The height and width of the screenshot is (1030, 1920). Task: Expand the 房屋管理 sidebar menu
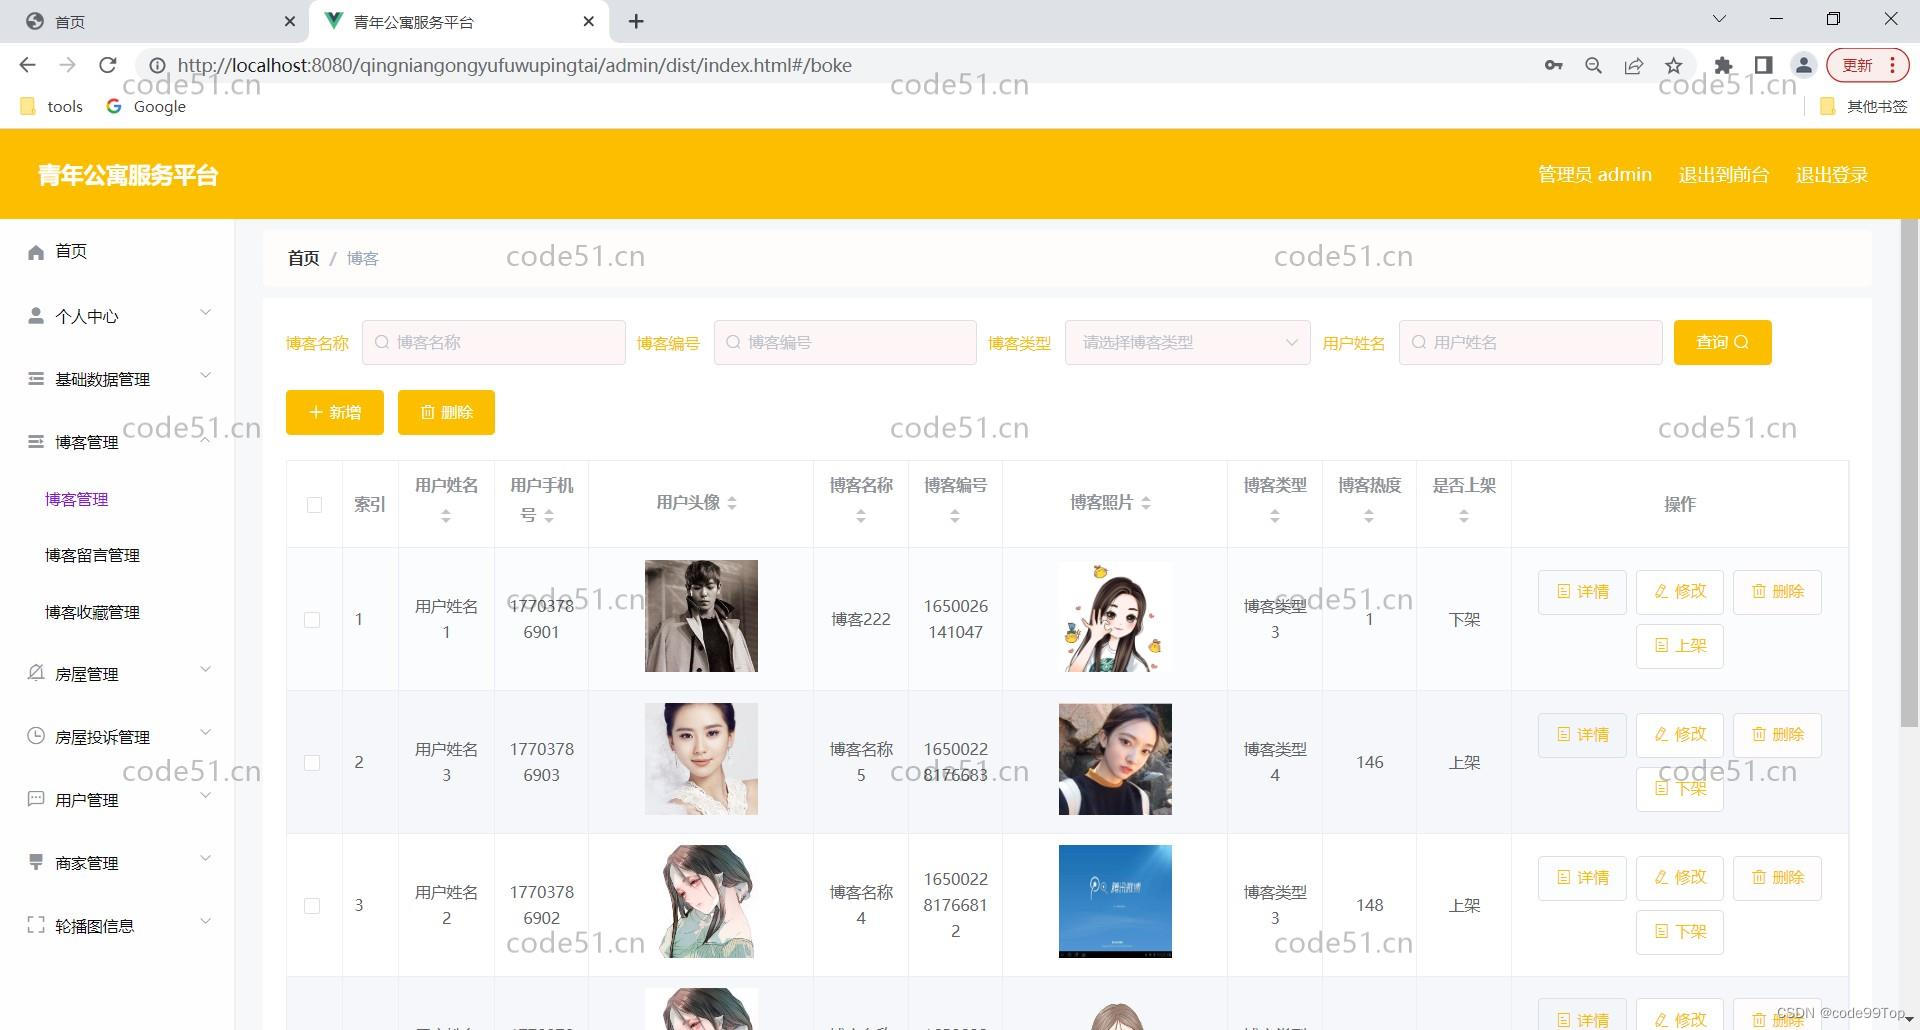[x=118, y=674]
